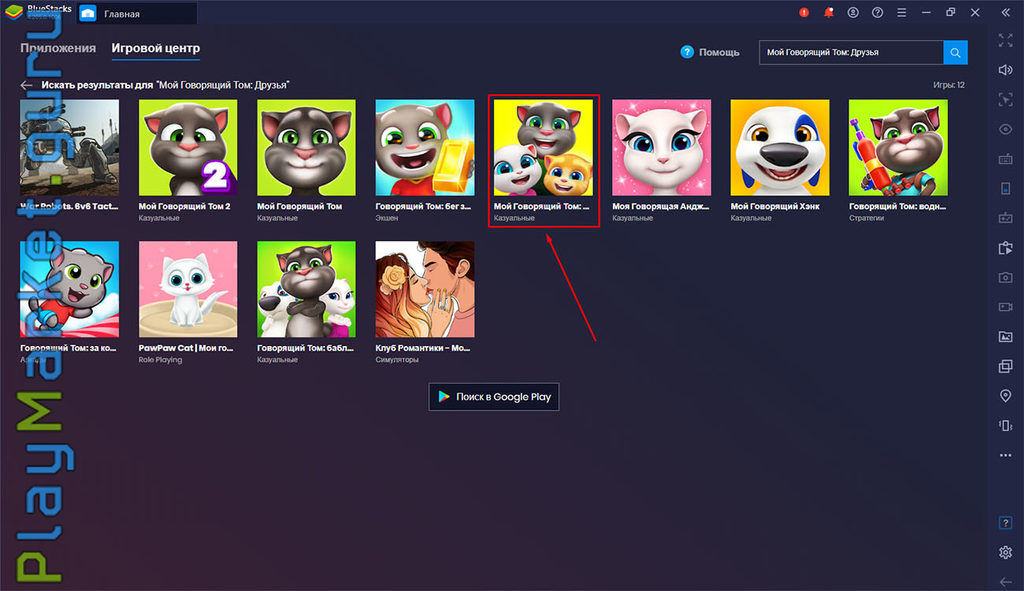Open the title bar help question icon
This screenshot has width=1024, height=591.
877,12
